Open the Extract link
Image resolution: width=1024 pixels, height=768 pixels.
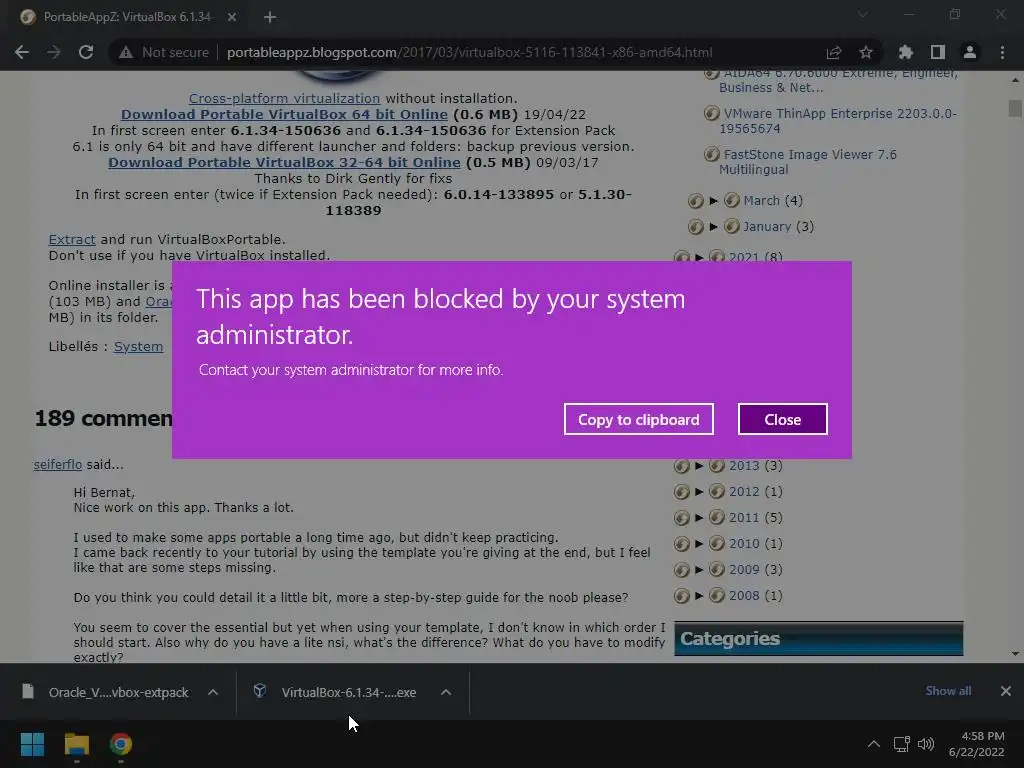[x=72, y=240]
